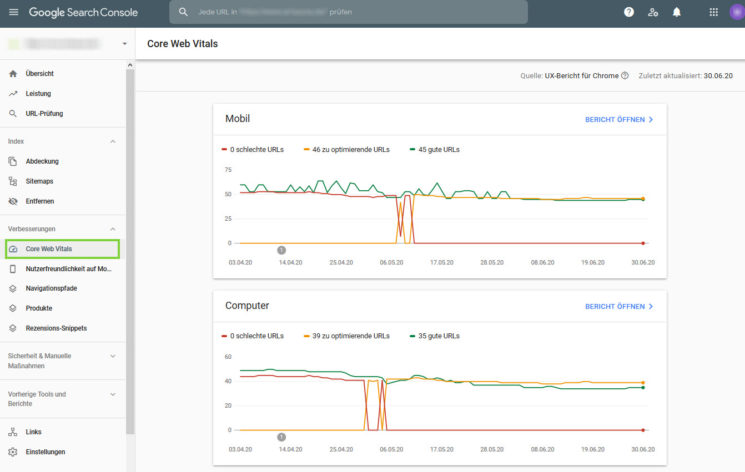Collapse the Verbesserungen section
This screenshot has width=745, height=472.
(113, 229)
